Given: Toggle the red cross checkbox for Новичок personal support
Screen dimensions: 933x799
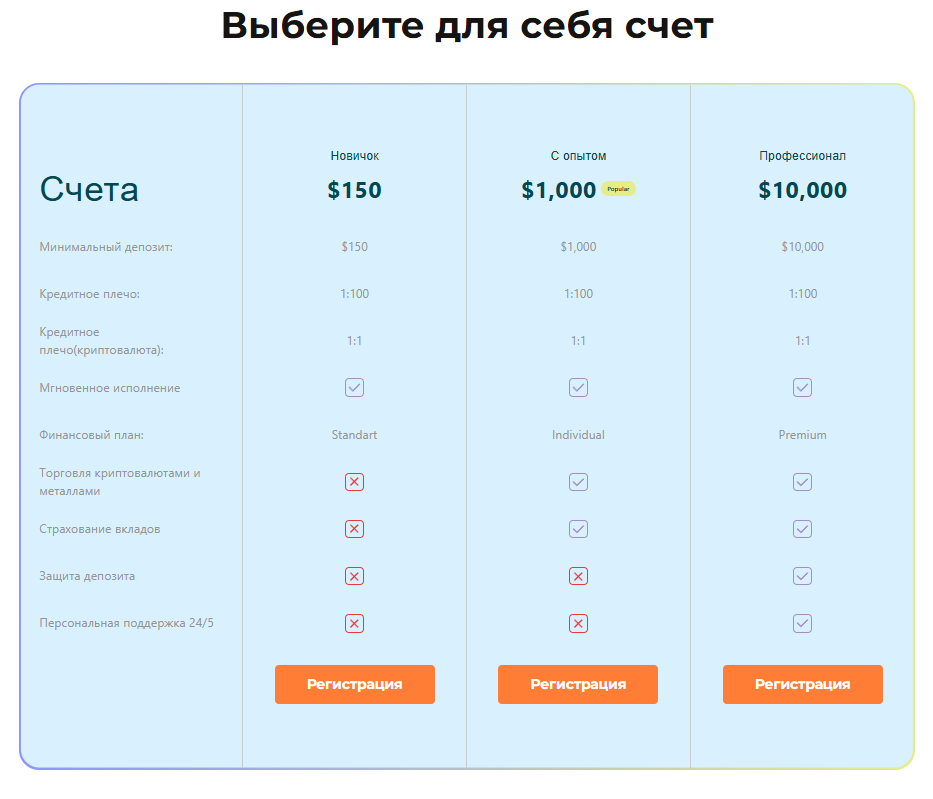Looking at the screenshot, I should point(354,623).
